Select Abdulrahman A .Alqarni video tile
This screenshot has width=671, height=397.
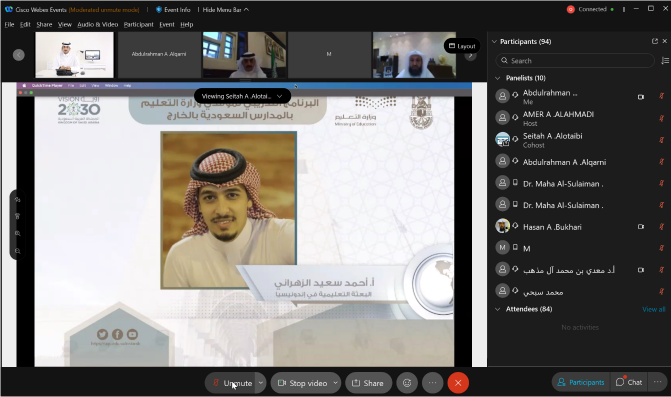pos(159,55)
